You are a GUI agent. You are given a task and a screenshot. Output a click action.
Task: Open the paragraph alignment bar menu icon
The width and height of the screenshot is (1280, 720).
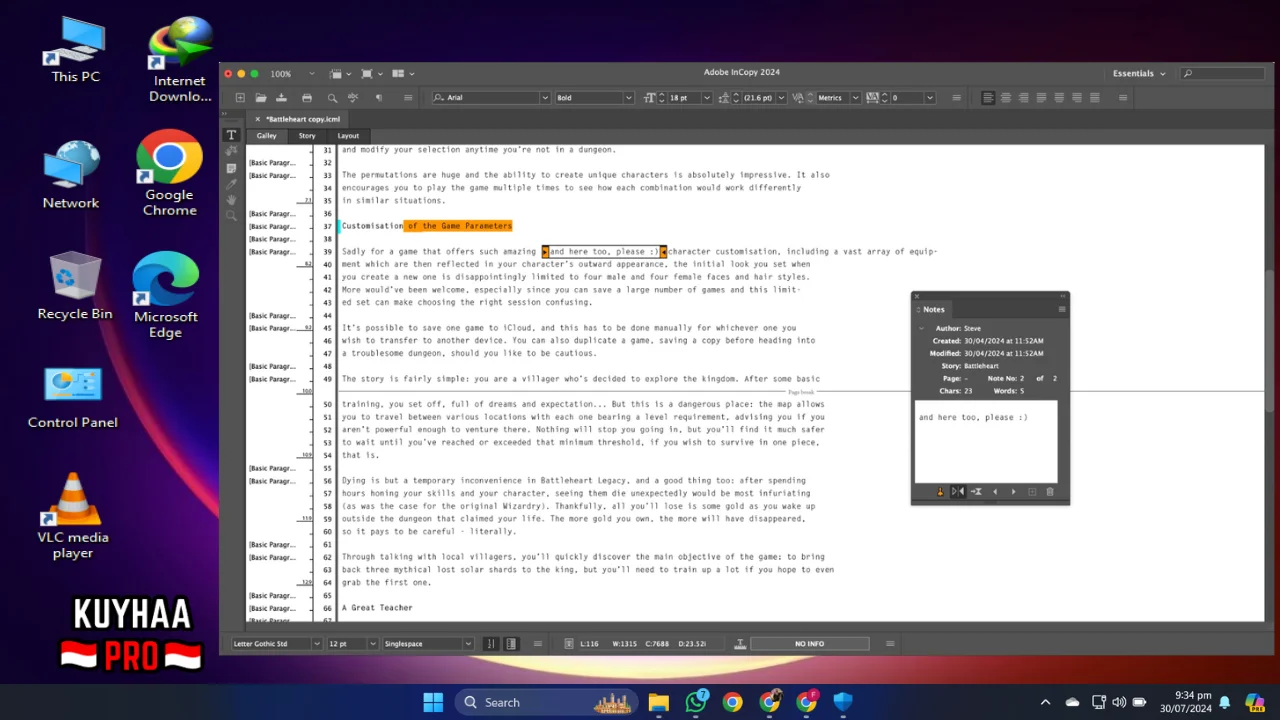point(1123,98)
